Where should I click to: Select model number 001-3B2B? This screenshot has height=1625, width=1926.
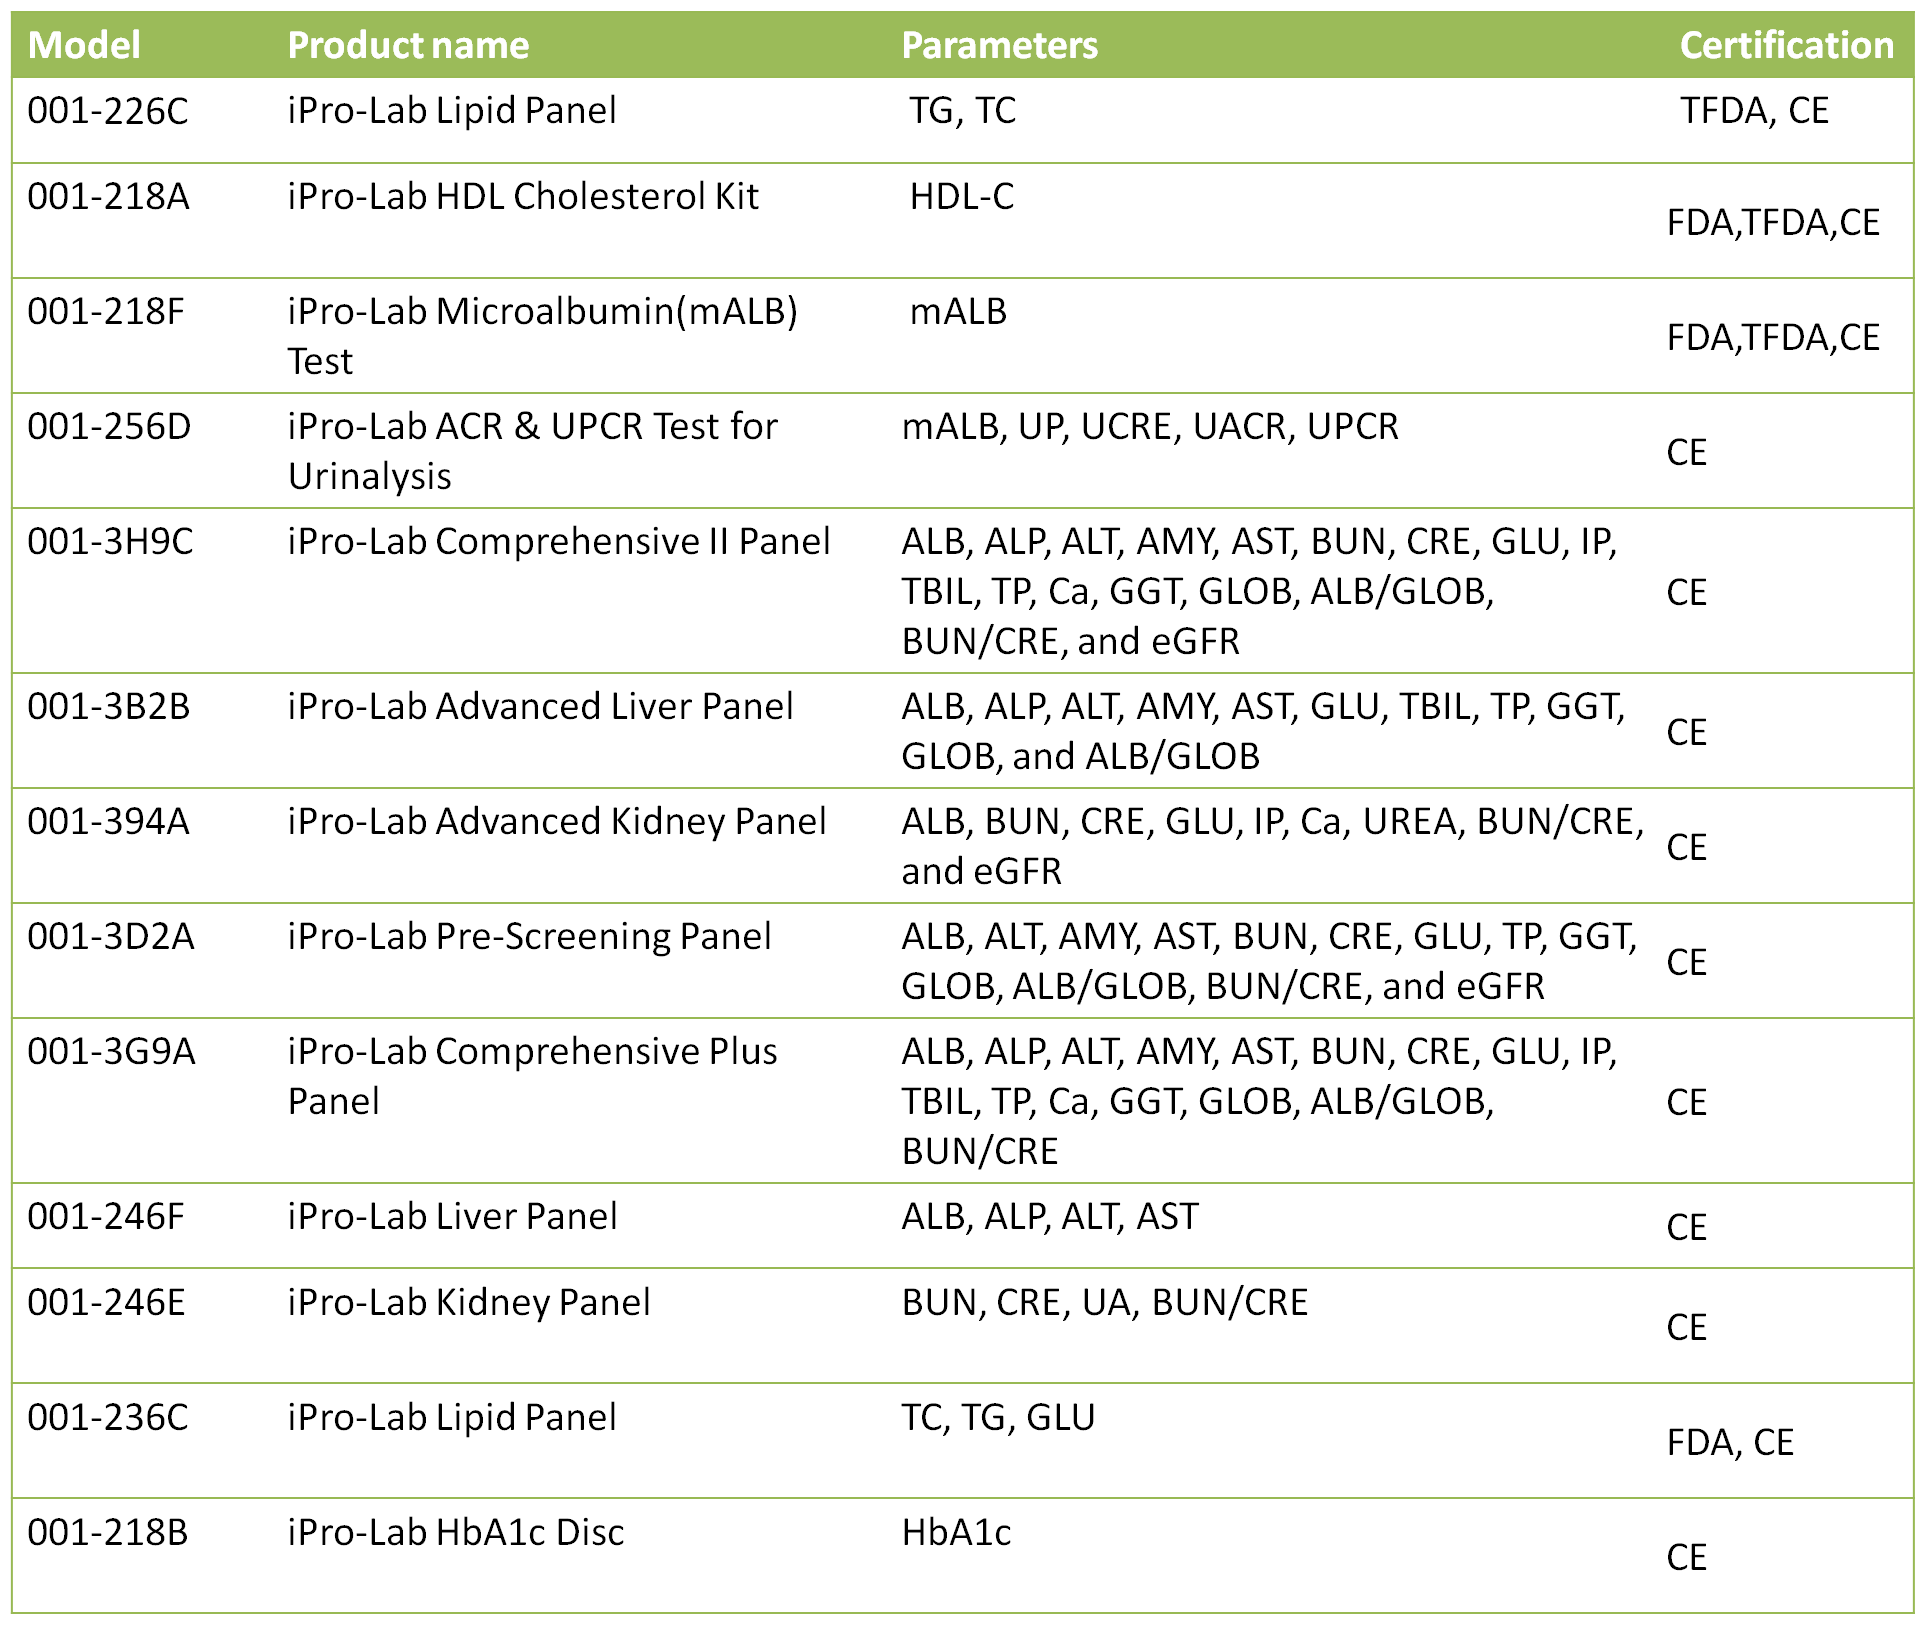[x=108, y=707]
